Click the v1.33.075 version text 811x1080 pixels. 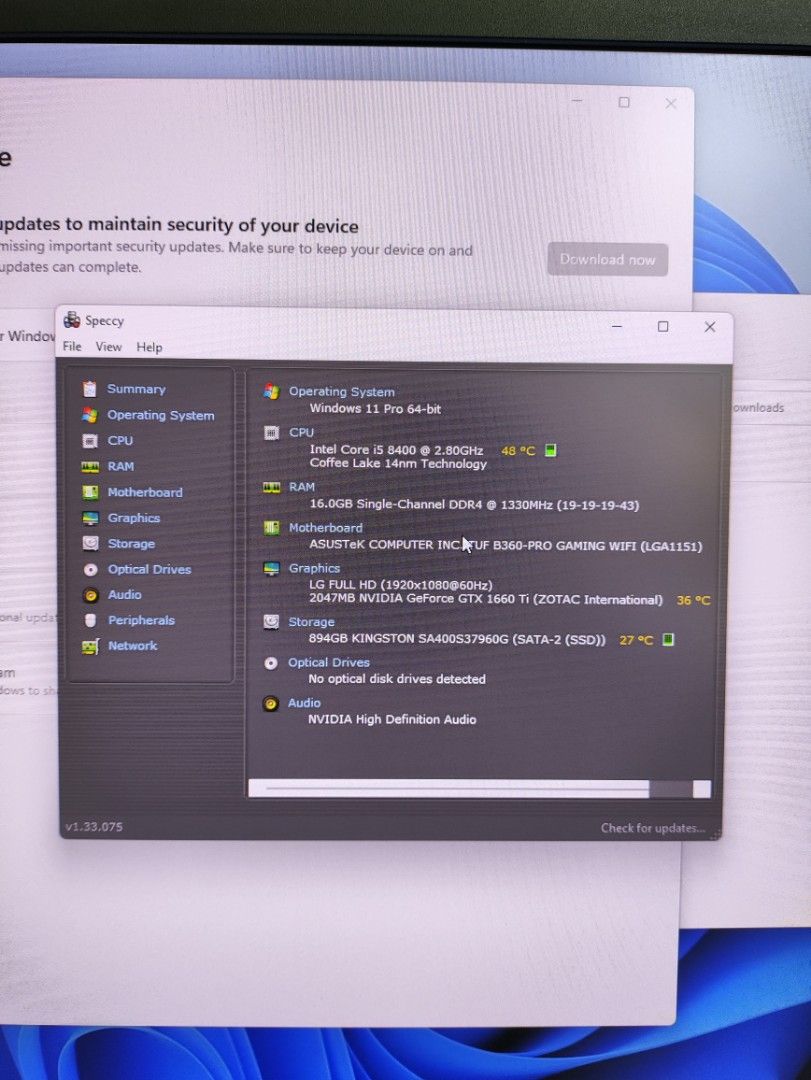coord(94,827)
